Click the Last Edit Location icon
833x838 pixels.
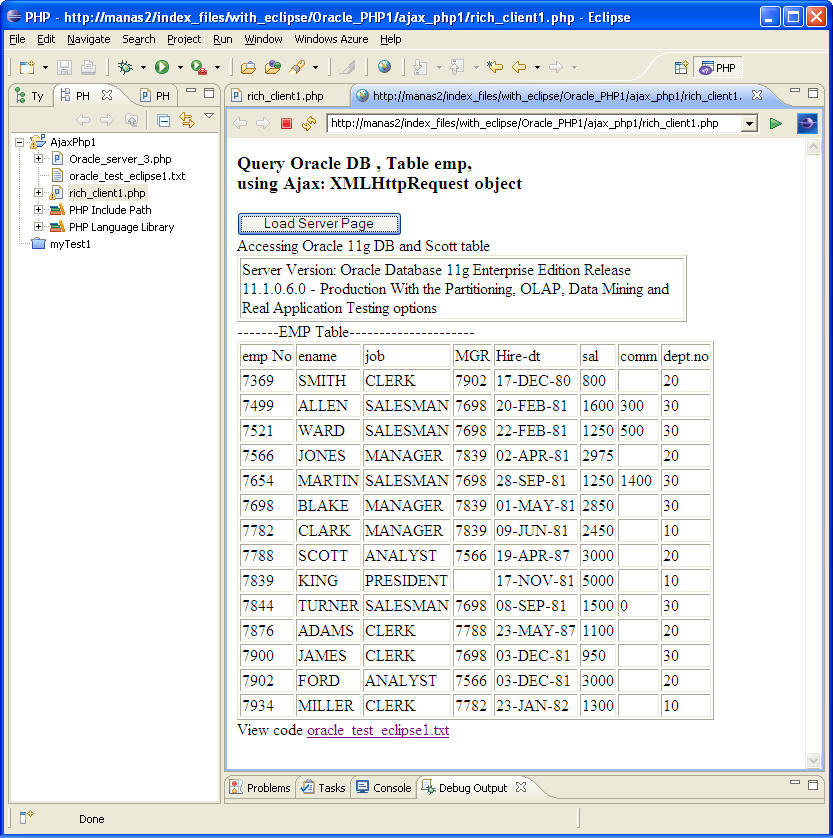point(495,67)
